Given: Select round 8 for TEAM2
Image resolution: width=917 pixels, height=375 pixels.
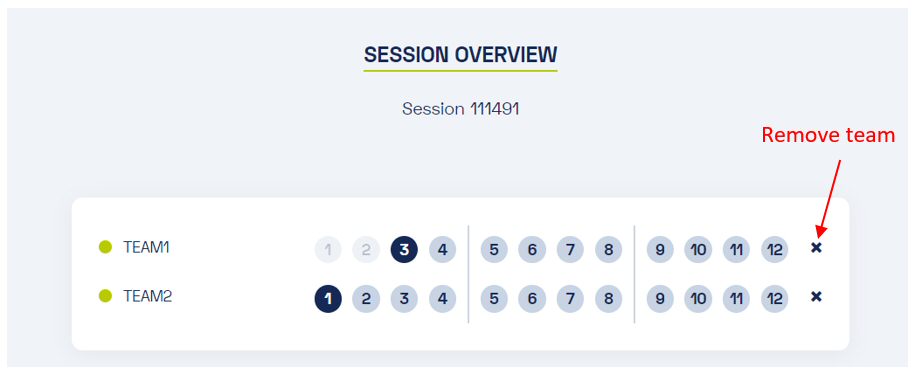Looking at the screenshot, I should 609,299.
